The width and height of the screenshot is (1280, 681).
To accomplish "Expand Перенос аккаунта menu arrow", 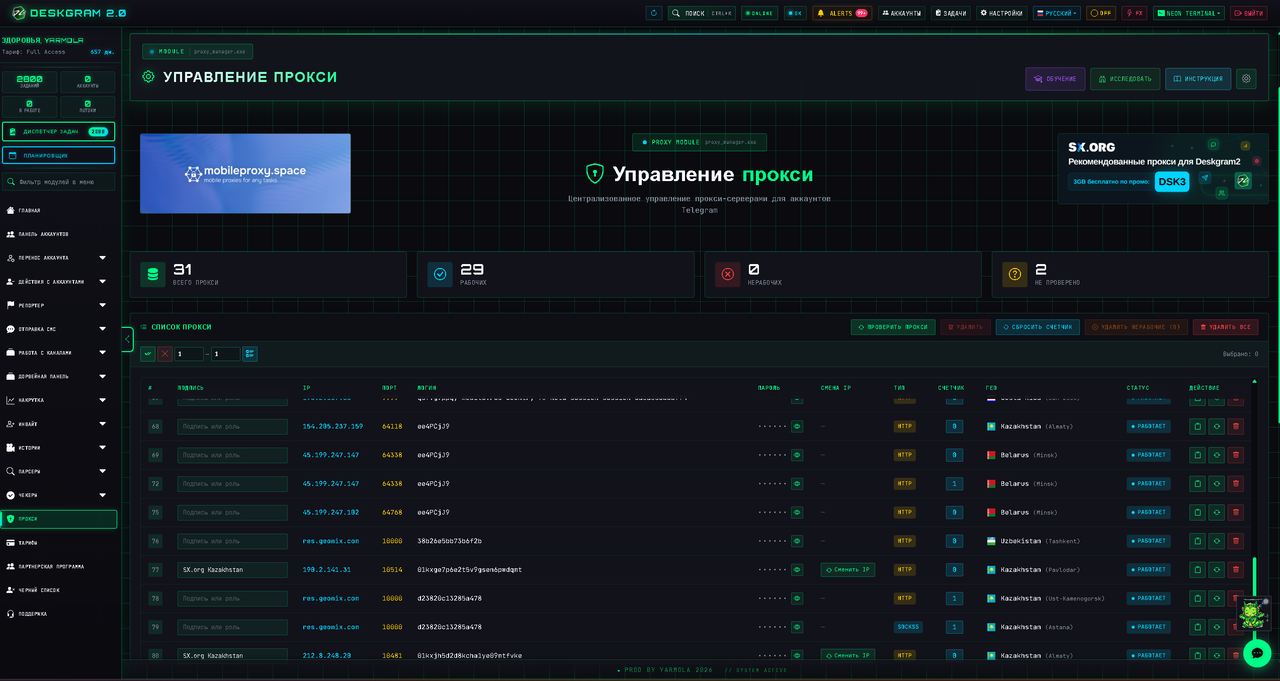I will click(x=102, y=258).
